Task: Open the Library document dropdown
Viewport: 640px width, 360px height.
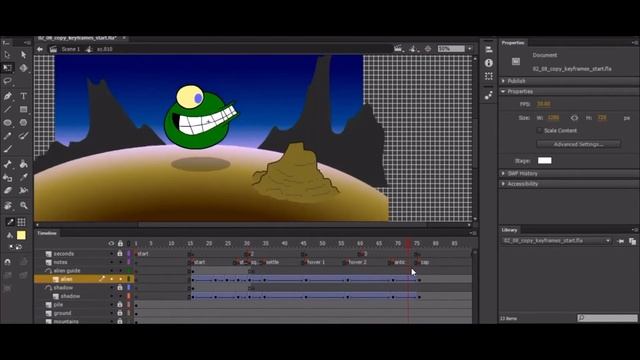Action: 608,241
